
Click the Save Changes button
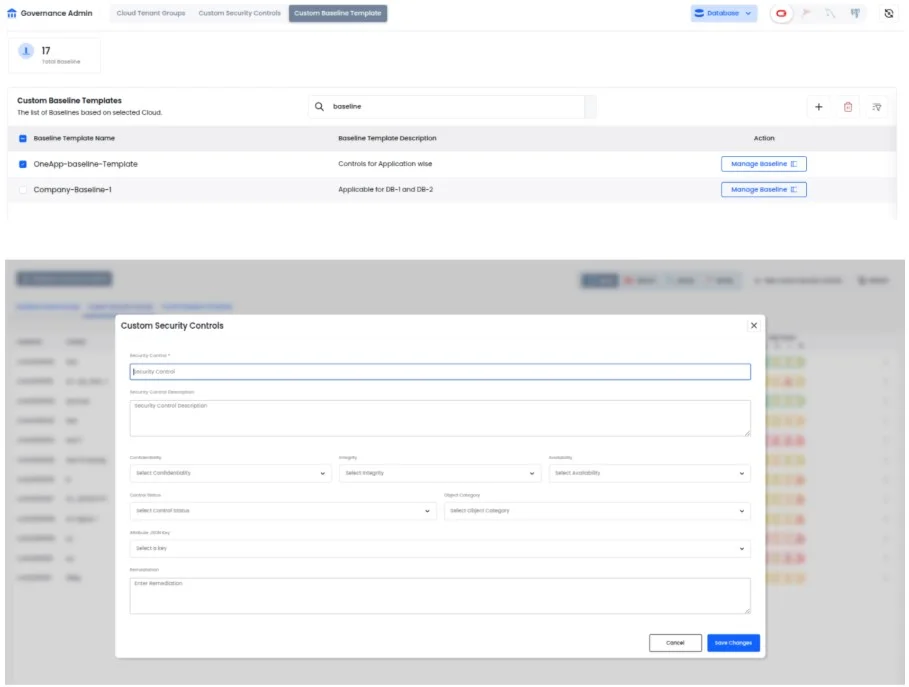point(733,643)
